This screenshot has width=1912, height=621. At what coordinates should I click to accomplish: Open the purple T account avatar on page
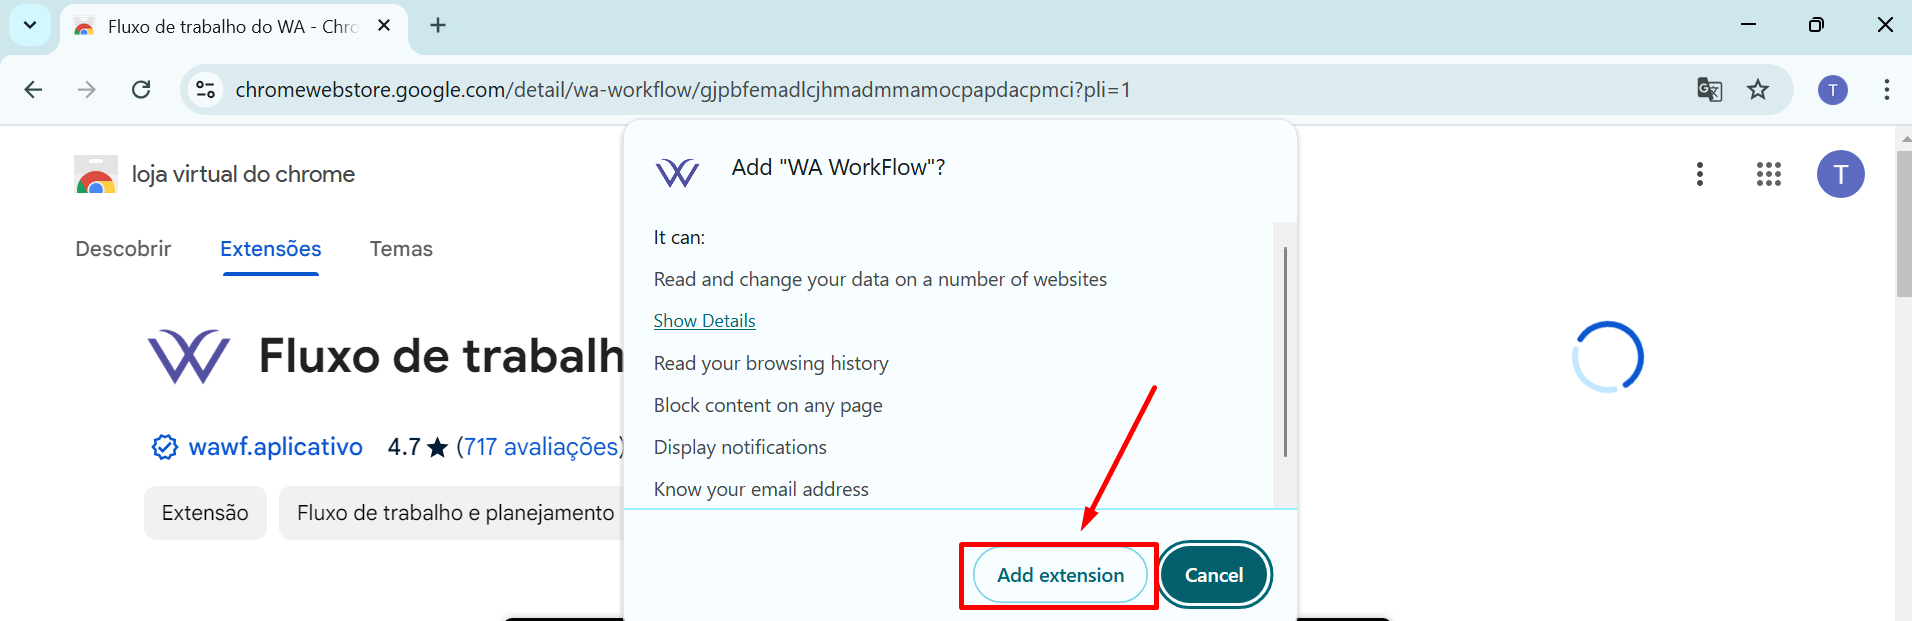tap(1840, 174)
